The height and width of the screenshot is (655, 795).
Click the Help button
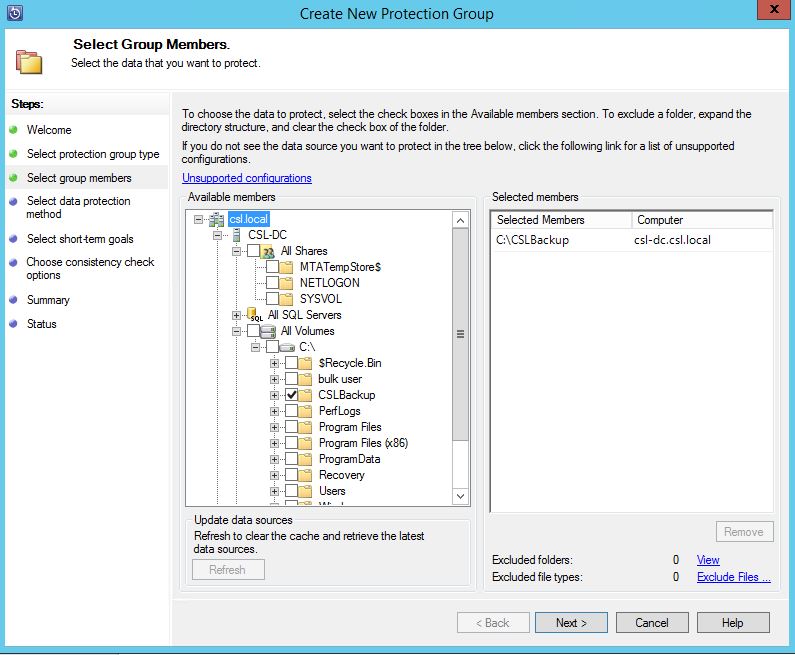[733, 623]
